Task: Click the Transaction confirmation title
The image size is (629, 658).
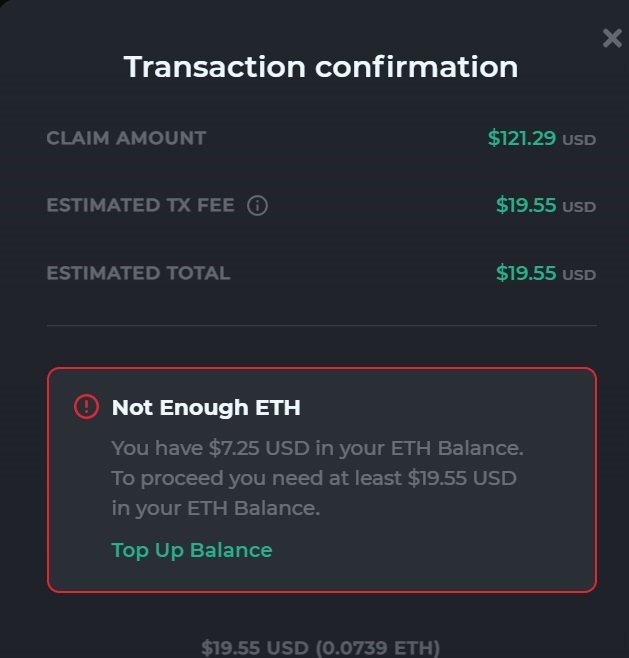Action: pos(321,67)
